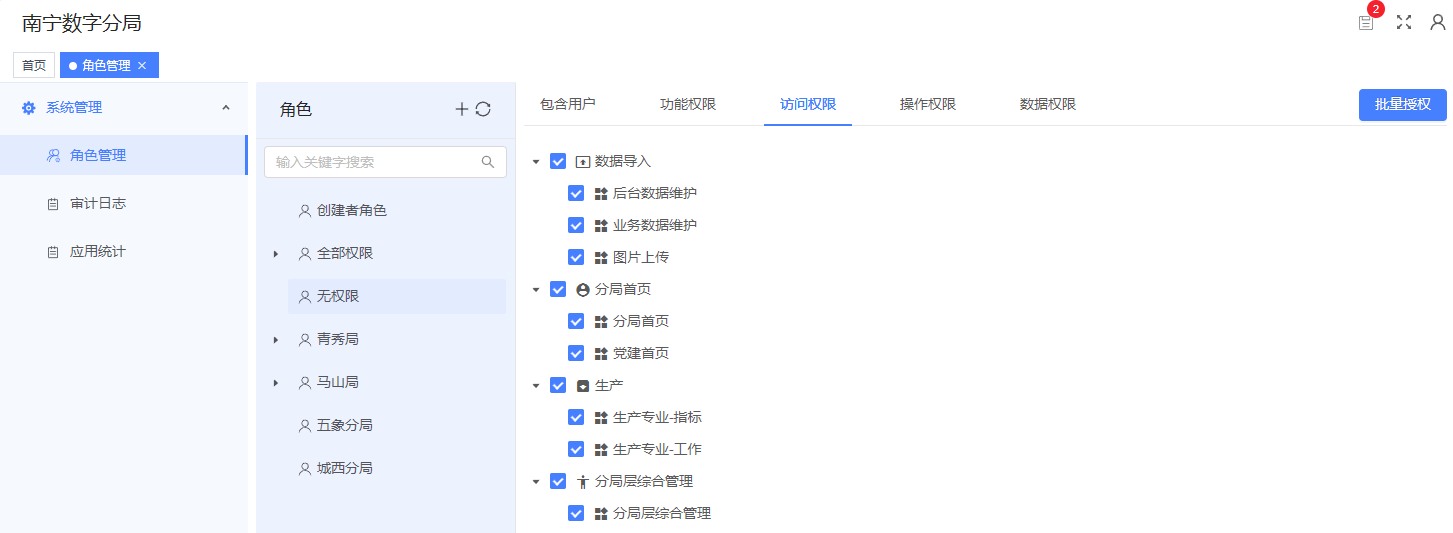Toggle the 生产专业-指标 checkbox
This screenshot has width=1453, height=533.
pos(576,417)
